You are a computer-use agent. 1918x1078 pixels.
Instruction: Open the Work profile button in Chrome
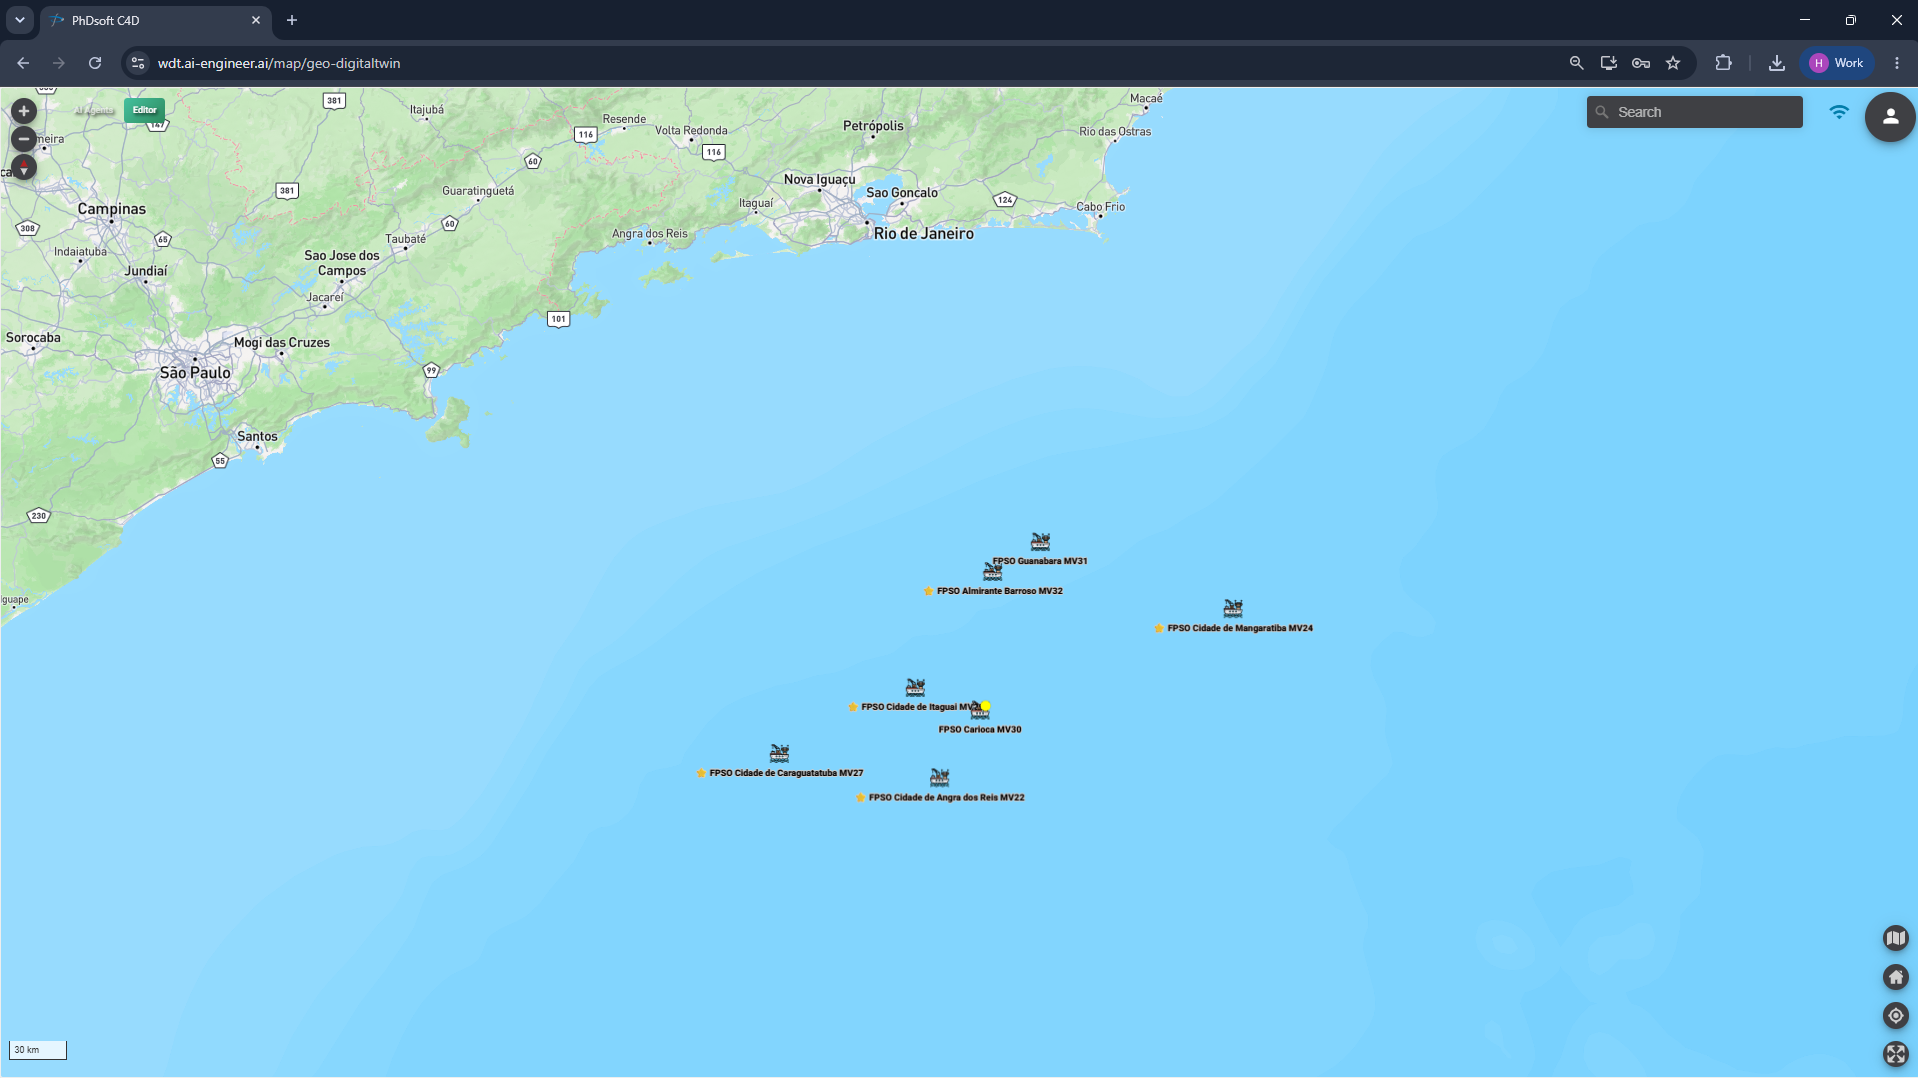[1837, 63]
